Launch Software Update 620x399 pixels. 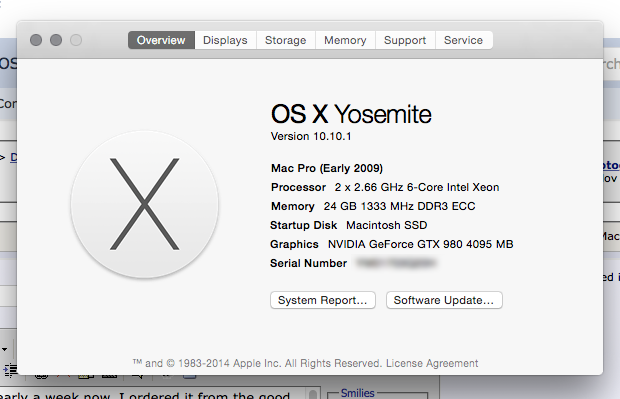coord(444,300)
